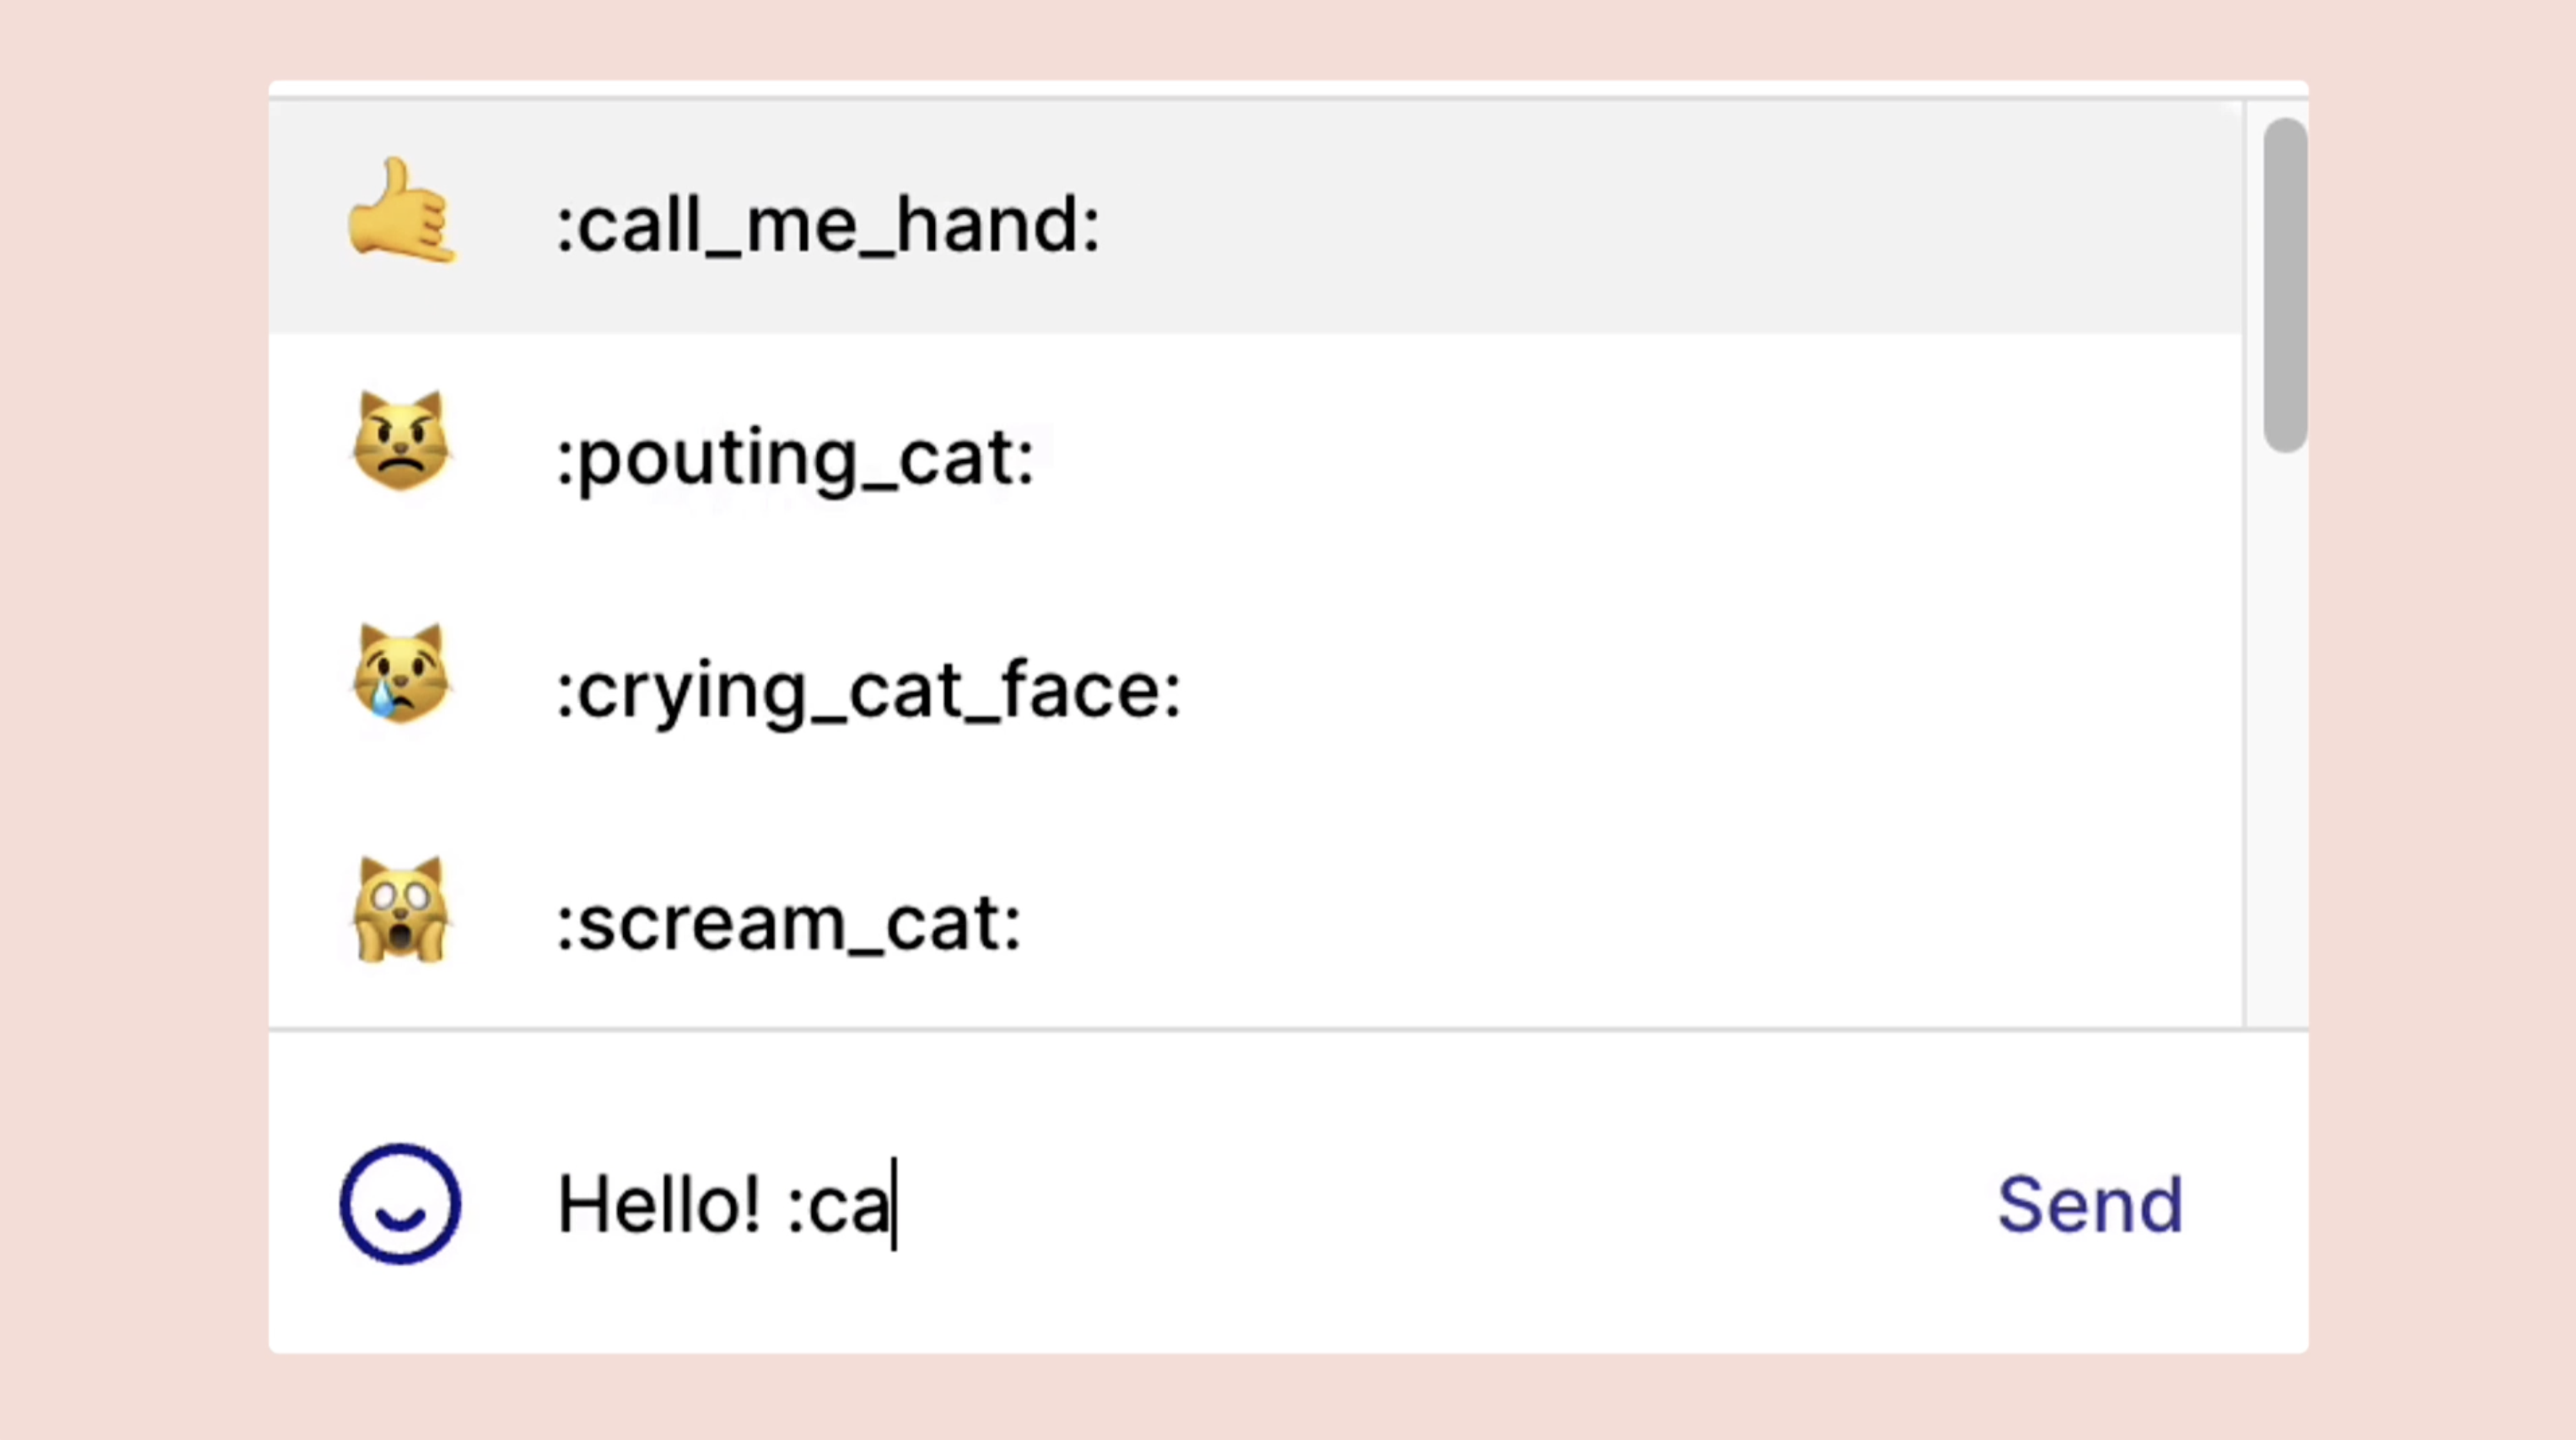This screenshot has width=2576, height=1440.
Task: Insert the :scream_cat: shortcode suggestion
Action: [x=789, y=924]
